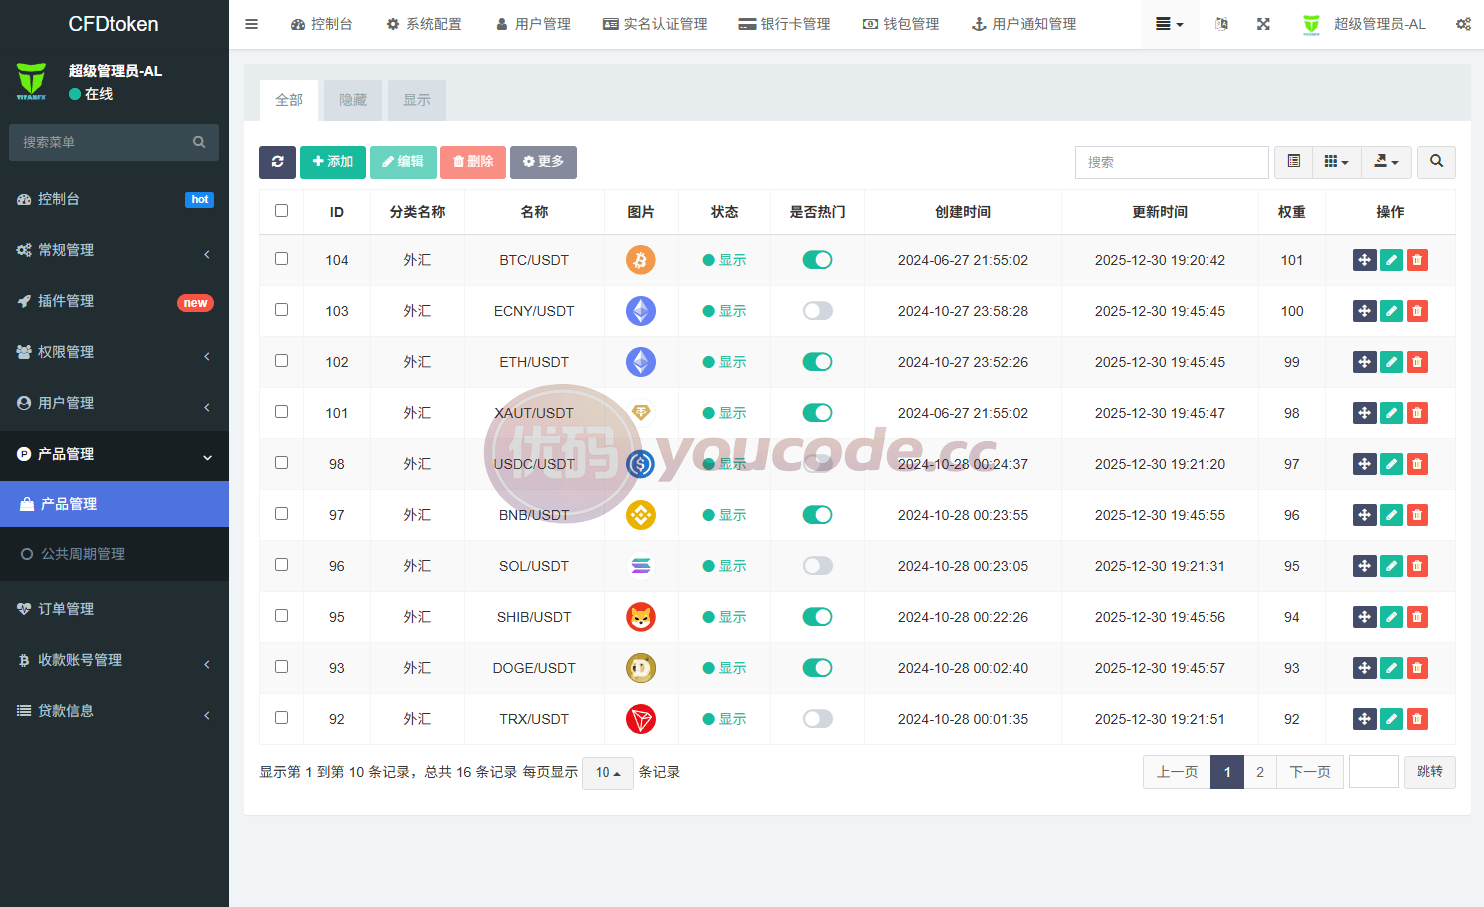Click the edit pencil icon for BNB/USDT
Image resolution: width=1484 pixels, height=907 pixels.
click(1391, 515)
